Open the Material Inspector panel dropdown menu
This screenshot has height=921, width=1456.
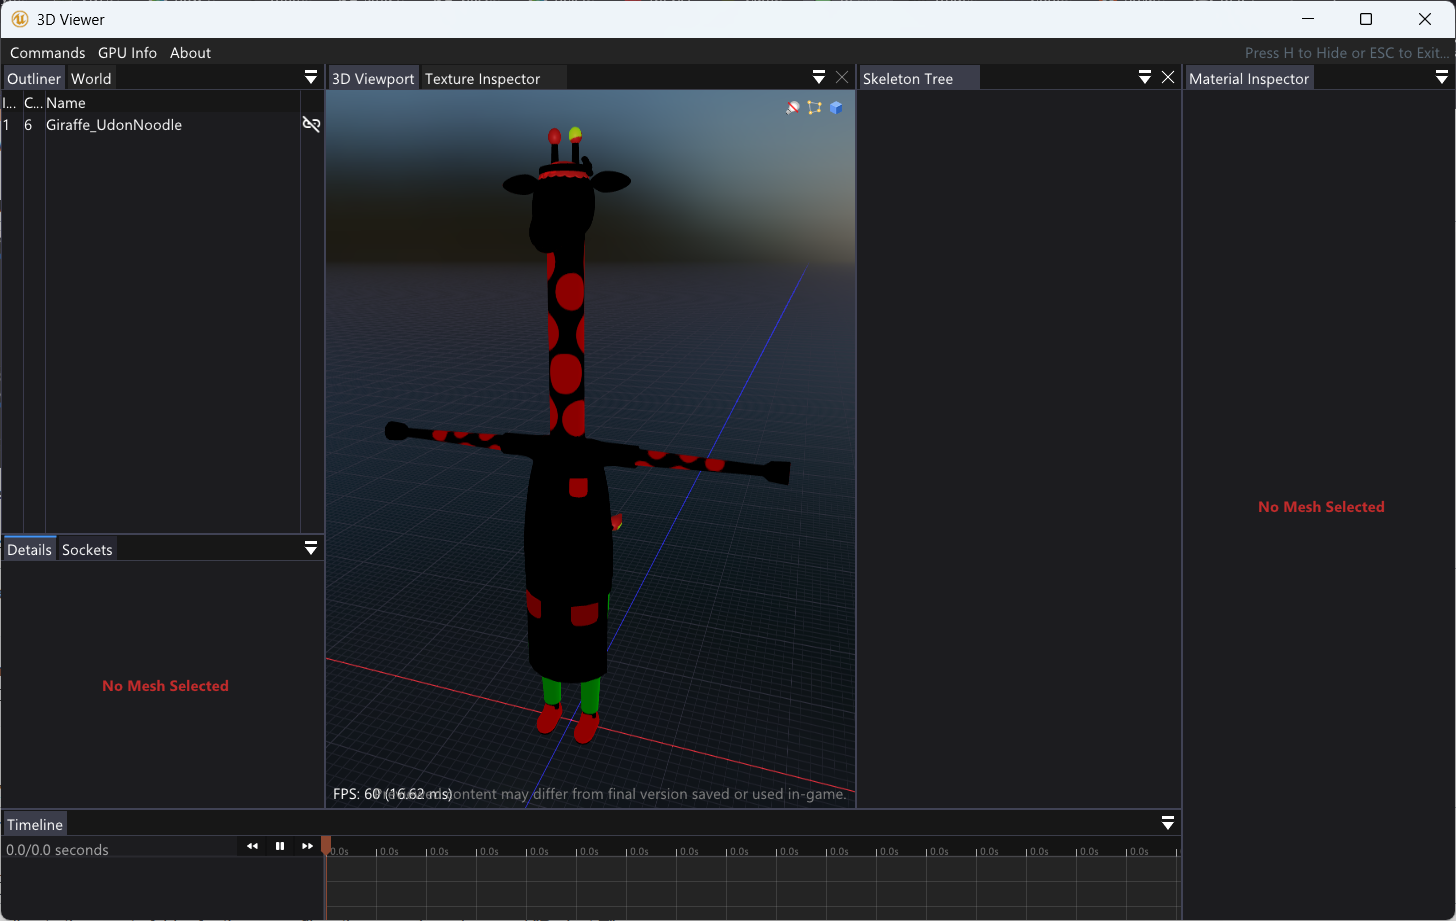click(x=1442, y=78)
